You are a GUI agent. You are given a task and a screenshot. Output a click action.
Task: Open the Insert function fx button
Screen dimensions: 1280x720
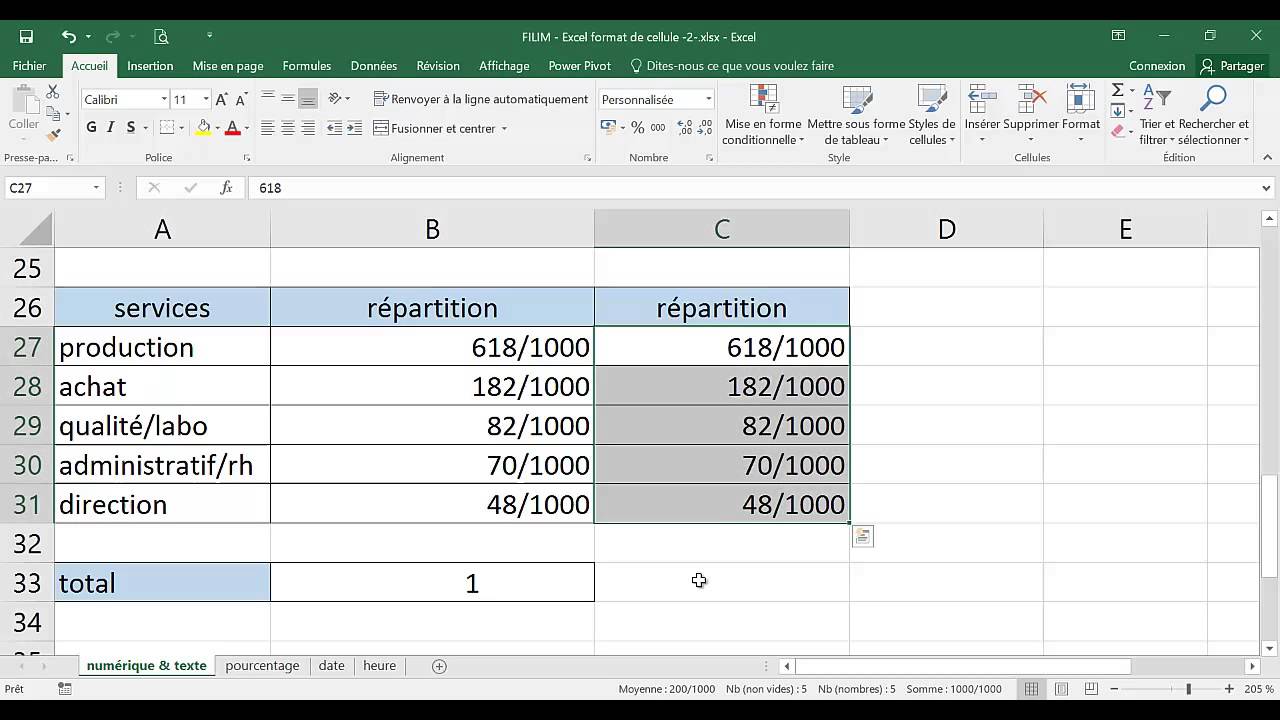click(226, 187)
